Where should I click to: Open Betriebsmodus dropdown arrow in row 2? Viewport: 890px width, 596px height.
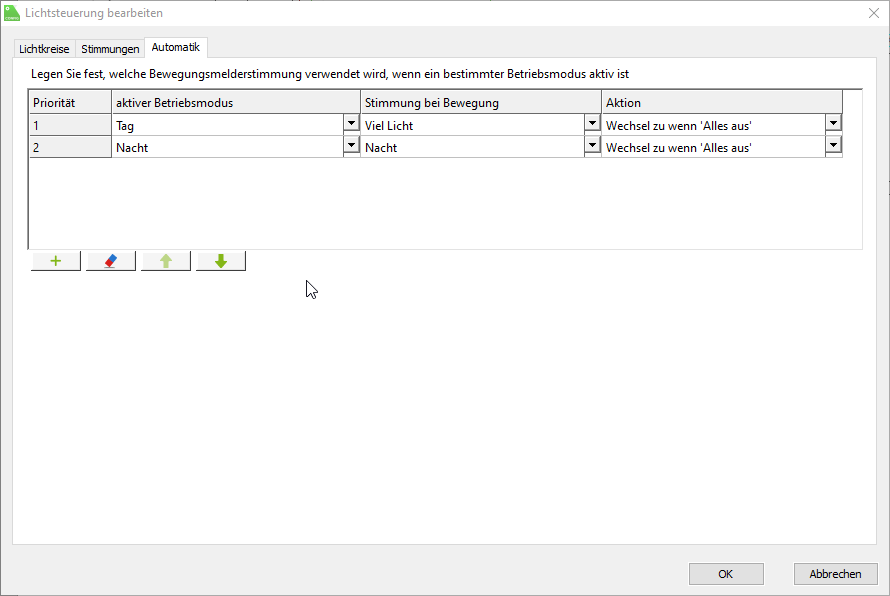[x=351, y=145]
